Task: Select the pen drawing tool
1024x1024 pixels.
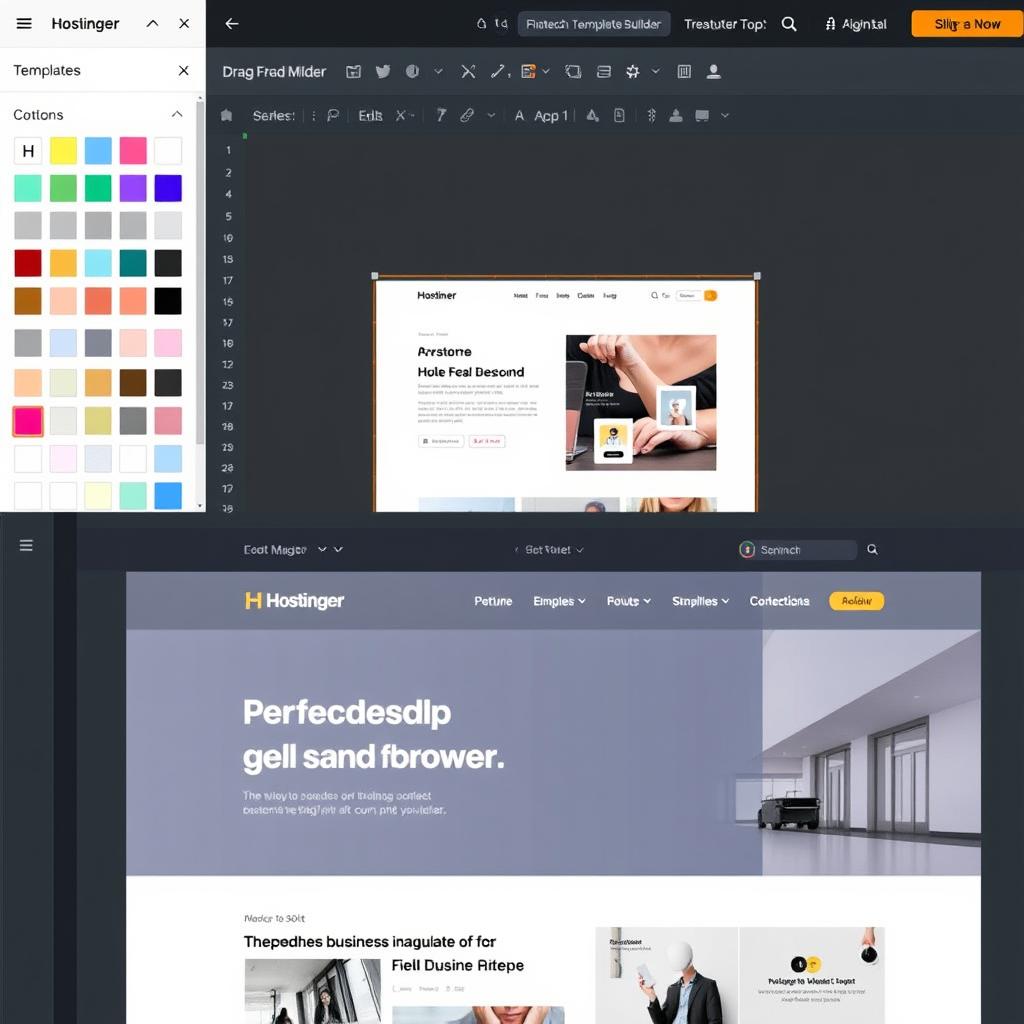Action: click(x=498, y=71)
